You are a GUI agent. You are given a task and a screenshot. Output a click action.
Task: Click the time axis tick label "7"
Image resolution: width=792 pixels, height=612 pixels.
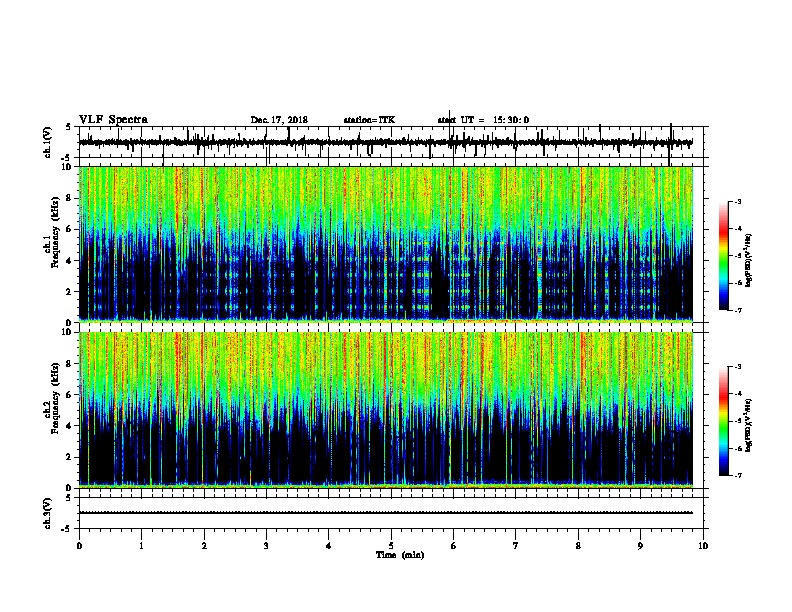516,546
